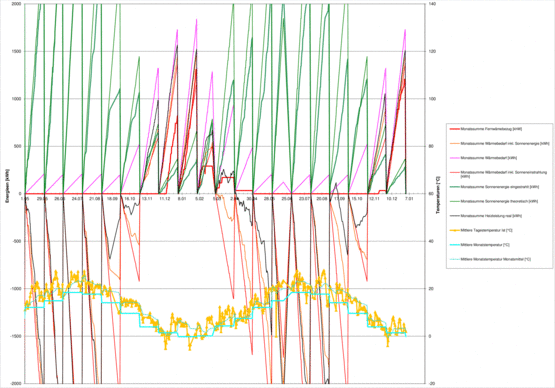Click the -1000 label on the left axis
The width and height of the screenshot is (555, 388).
click(x=16, y=289)
